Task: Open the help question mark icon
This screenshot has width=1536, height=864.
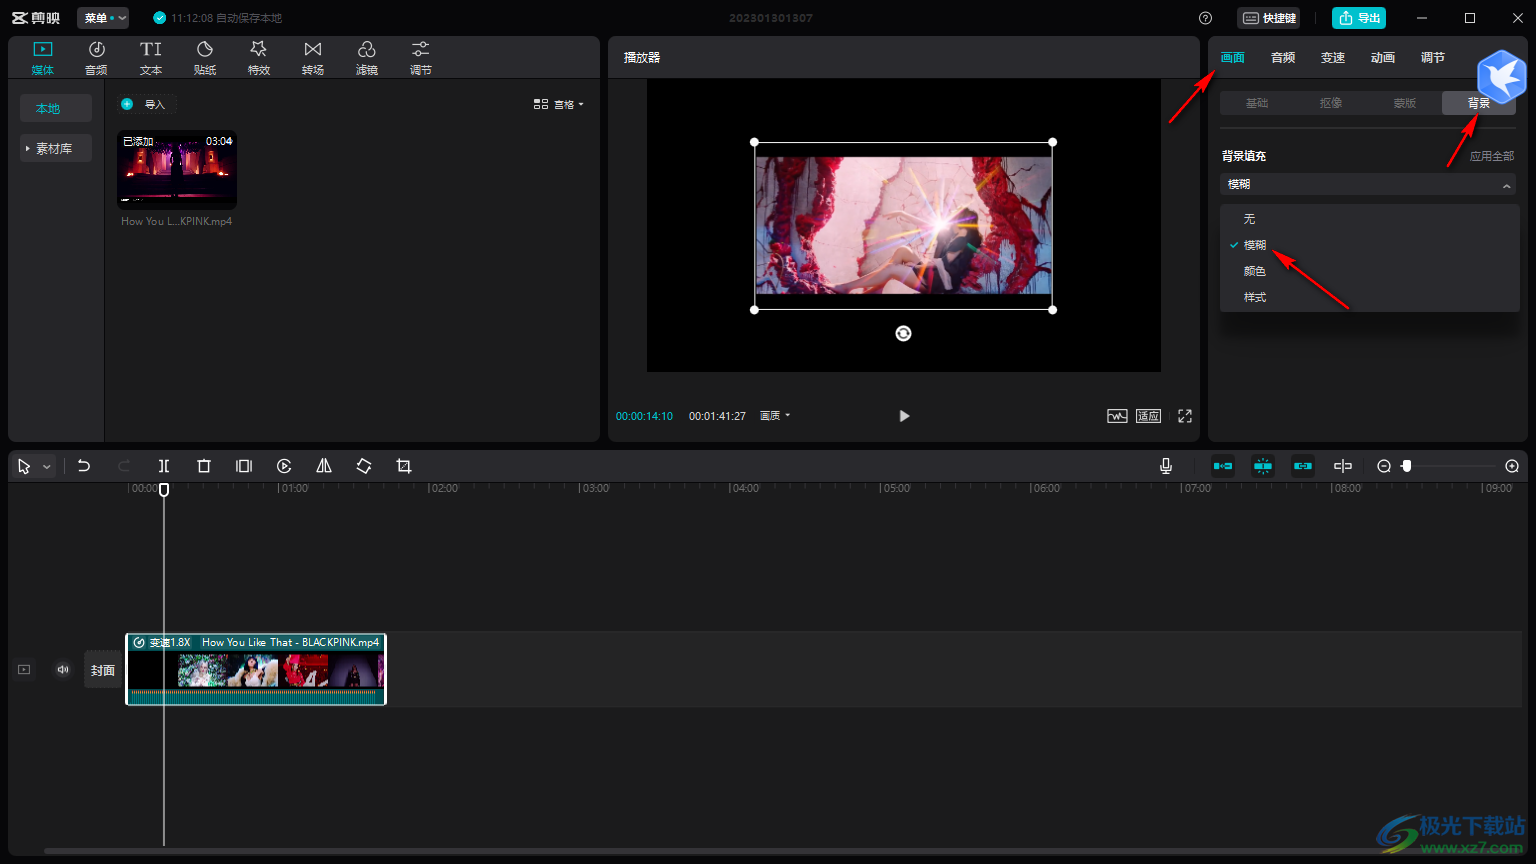Action: 1206,18
